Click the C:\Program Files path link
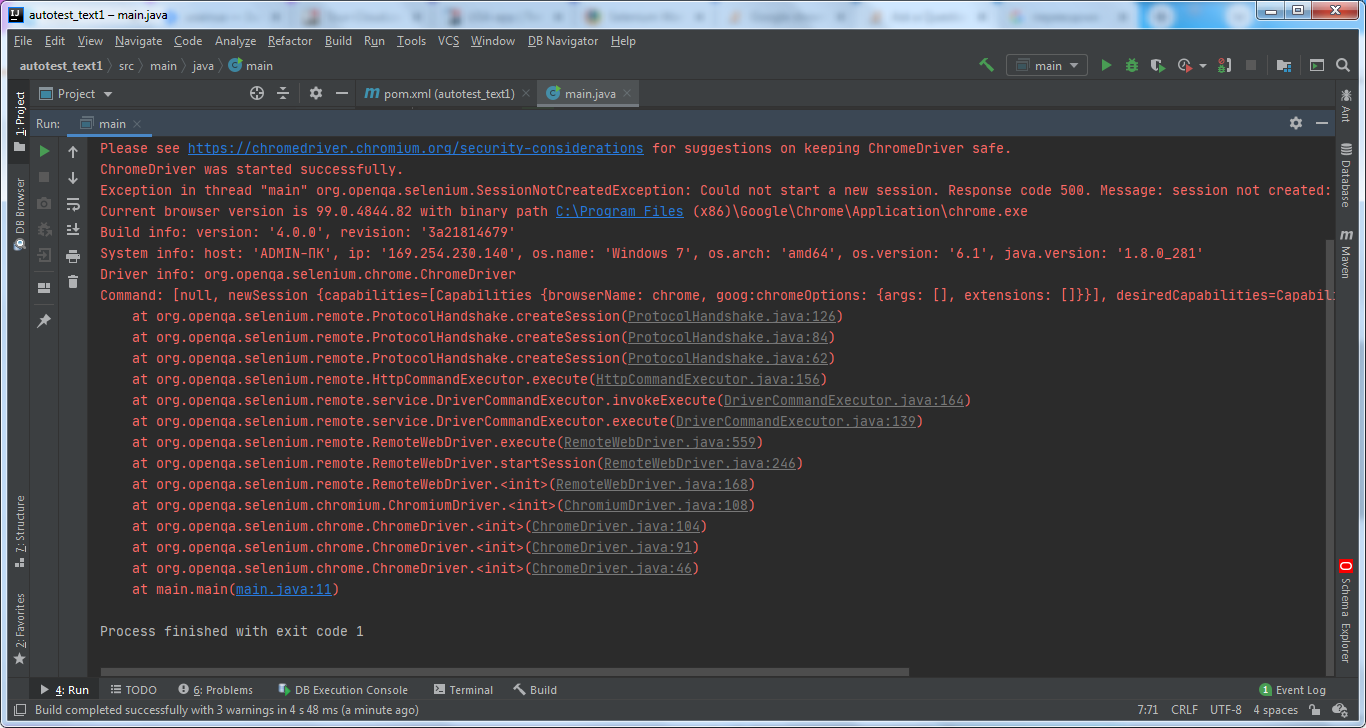 pos(620,211)
